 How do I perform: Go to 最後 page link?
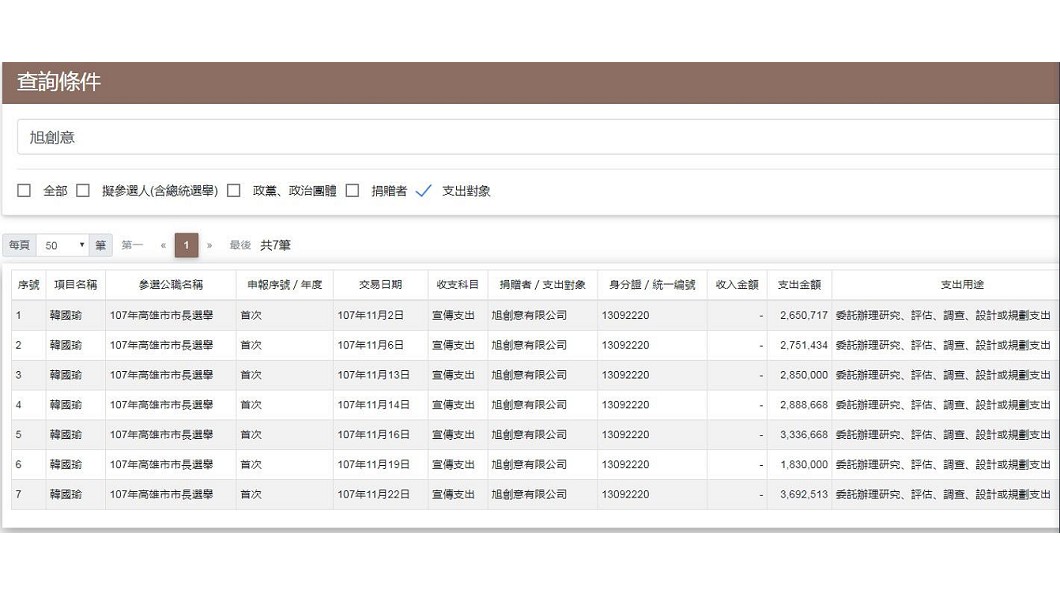240,245
